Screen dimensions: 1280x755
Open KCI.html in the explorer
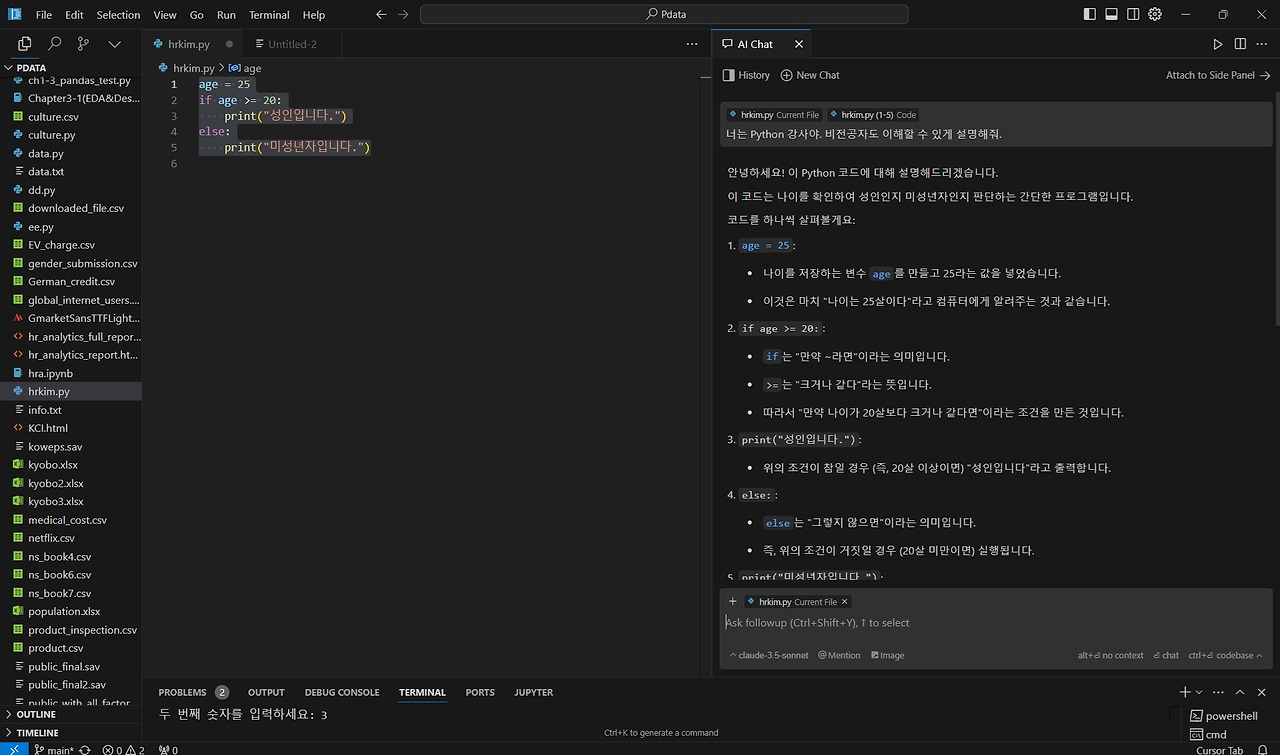point(70,428)
